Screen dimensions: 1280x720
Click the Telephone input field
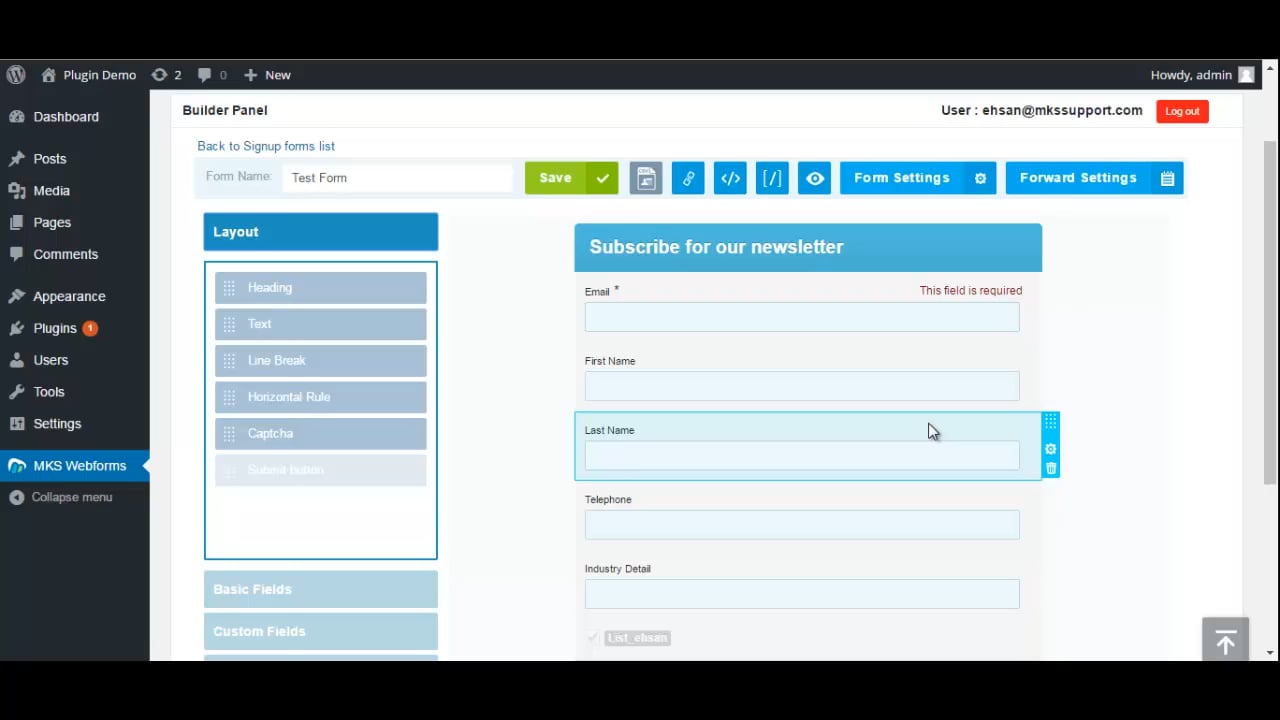pyautogui.click(x=802, y=525)
